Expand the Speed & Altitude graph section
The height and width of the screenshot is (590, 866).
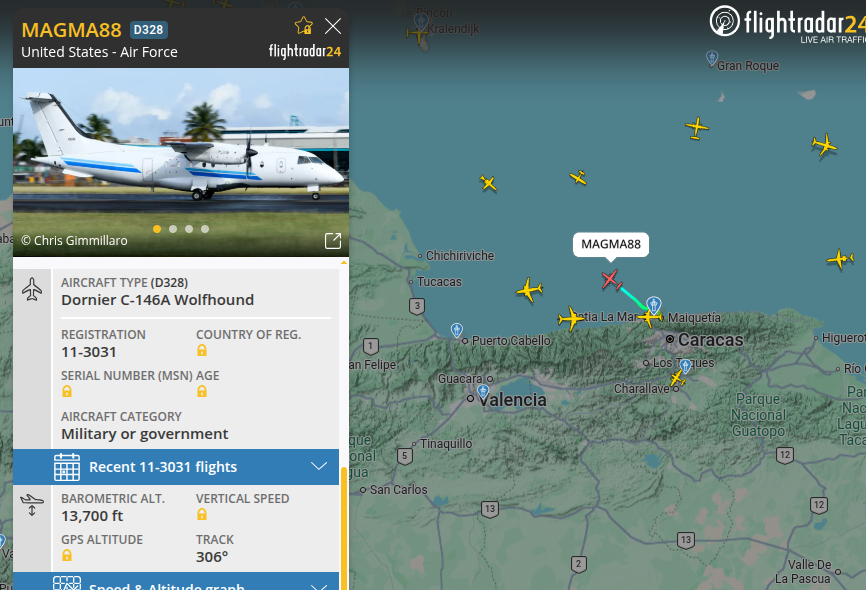(176, 581)
